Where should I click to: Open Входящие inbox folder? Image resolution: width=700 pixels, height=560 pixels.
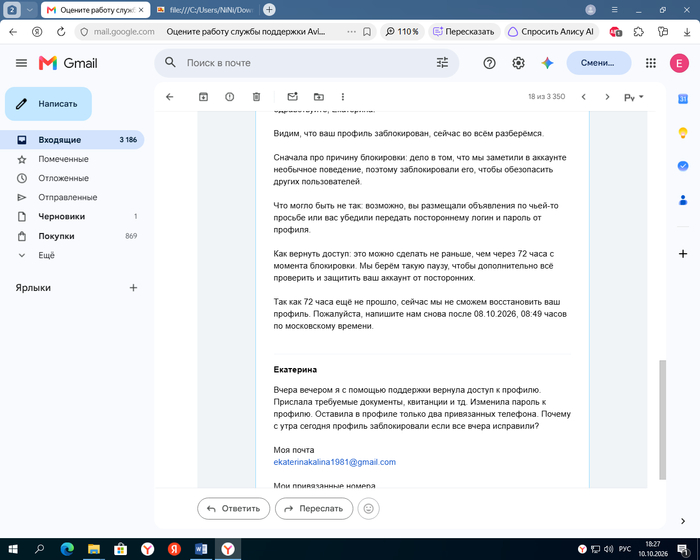(x=72, y=140)
